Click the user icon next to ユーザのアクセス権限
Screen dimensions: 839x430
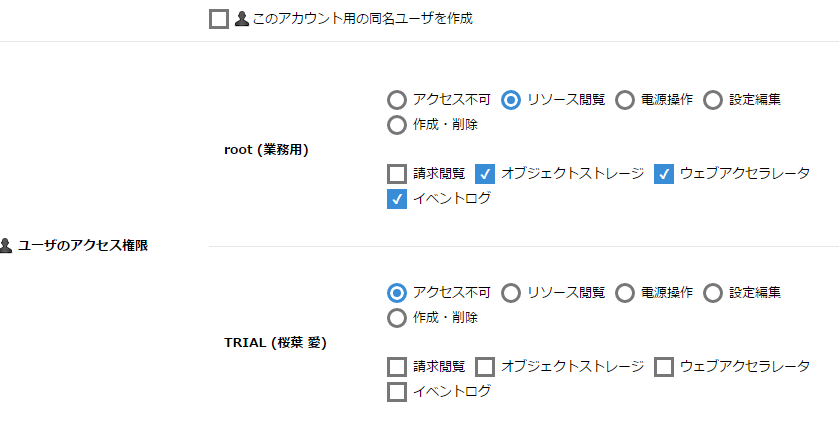(6, 245)
